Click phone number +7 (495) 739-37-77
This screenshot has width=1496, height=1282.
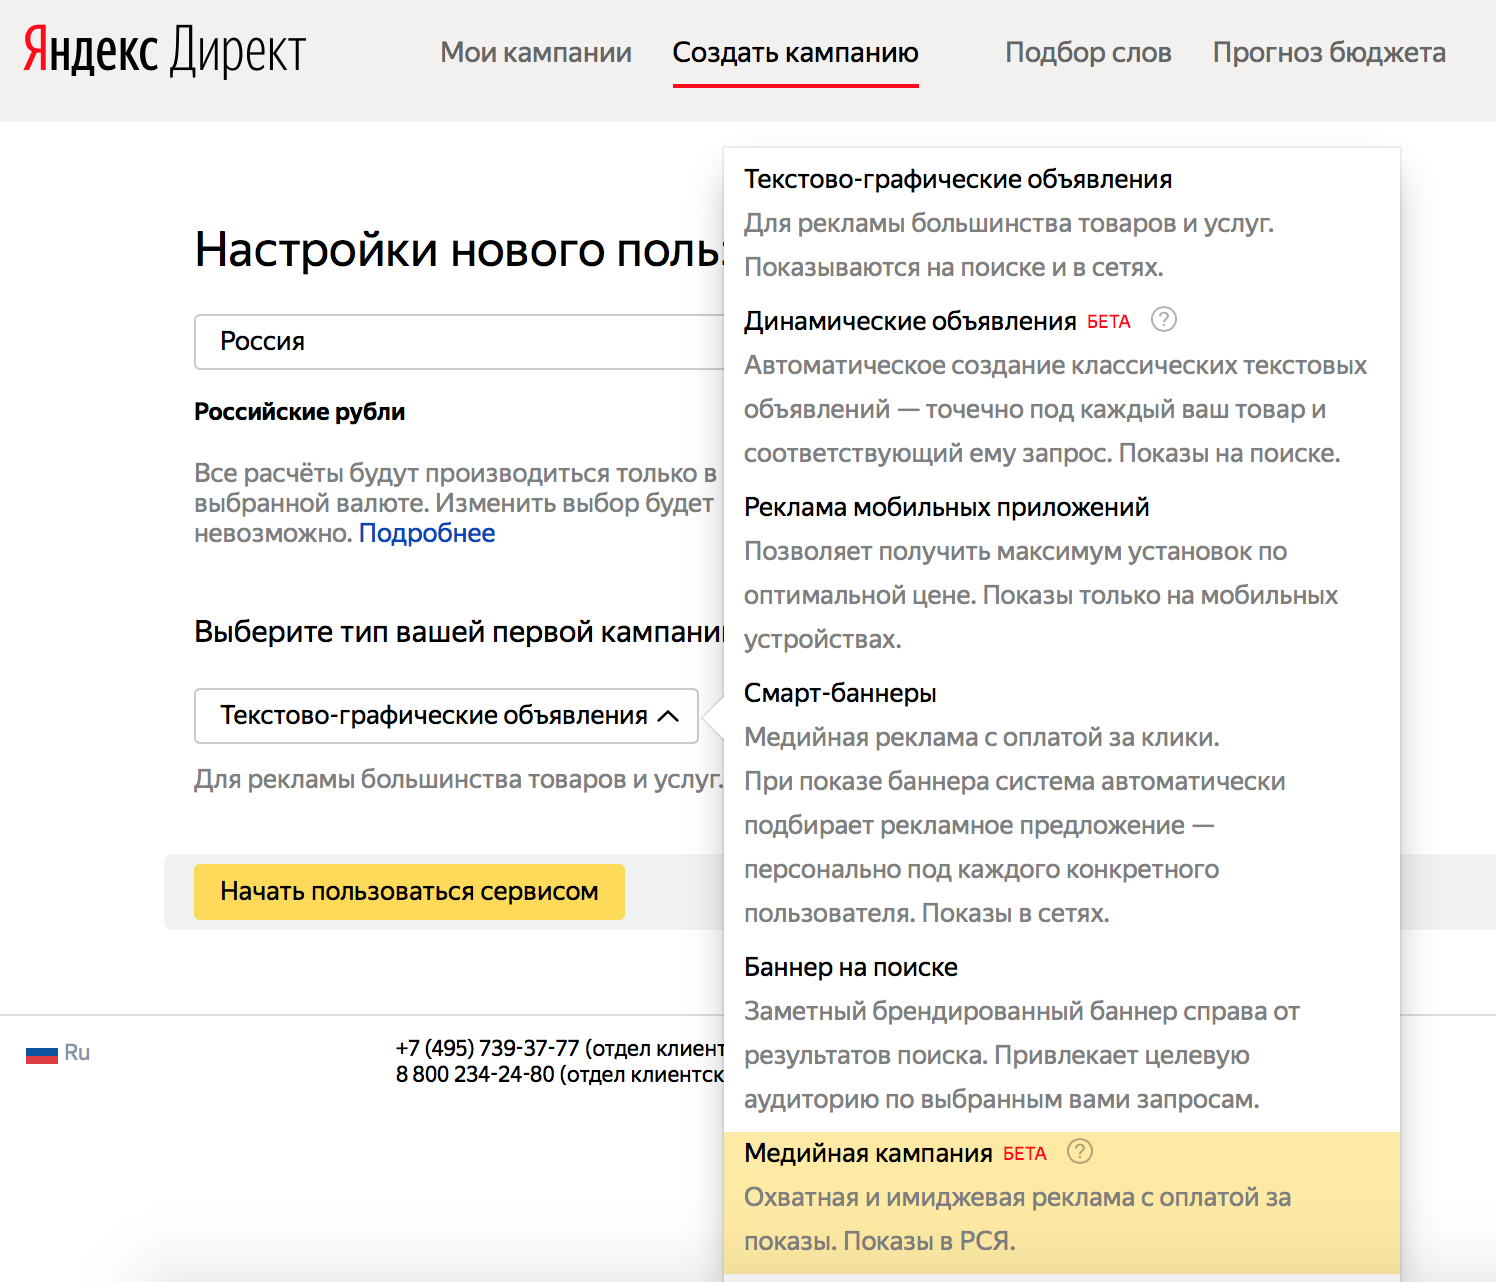[x=487, y=1048]
